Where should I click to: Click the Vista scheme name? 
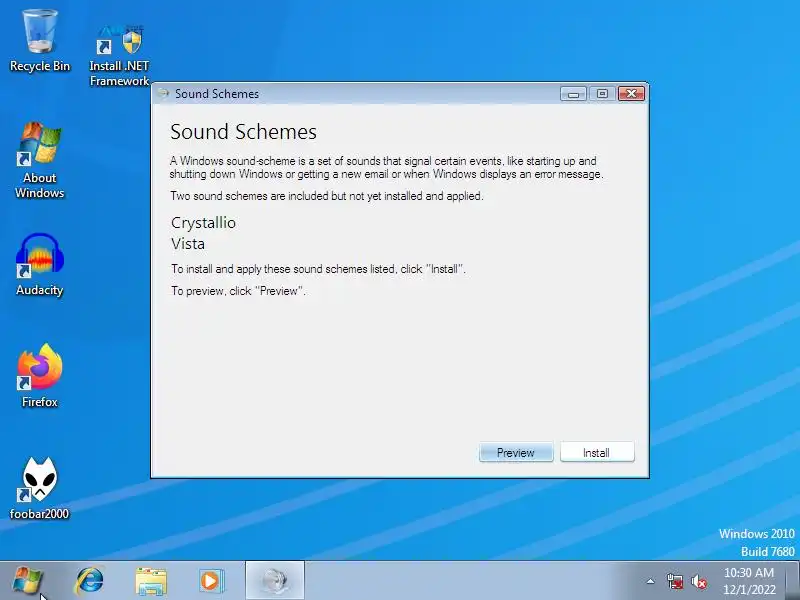(x=188, y=244)
